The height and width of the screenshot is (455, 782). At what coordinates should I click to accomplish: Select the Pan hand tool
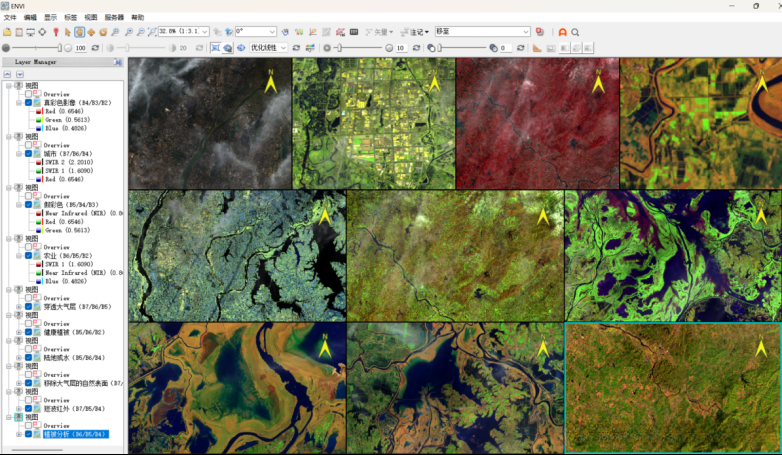pos(79,32)
